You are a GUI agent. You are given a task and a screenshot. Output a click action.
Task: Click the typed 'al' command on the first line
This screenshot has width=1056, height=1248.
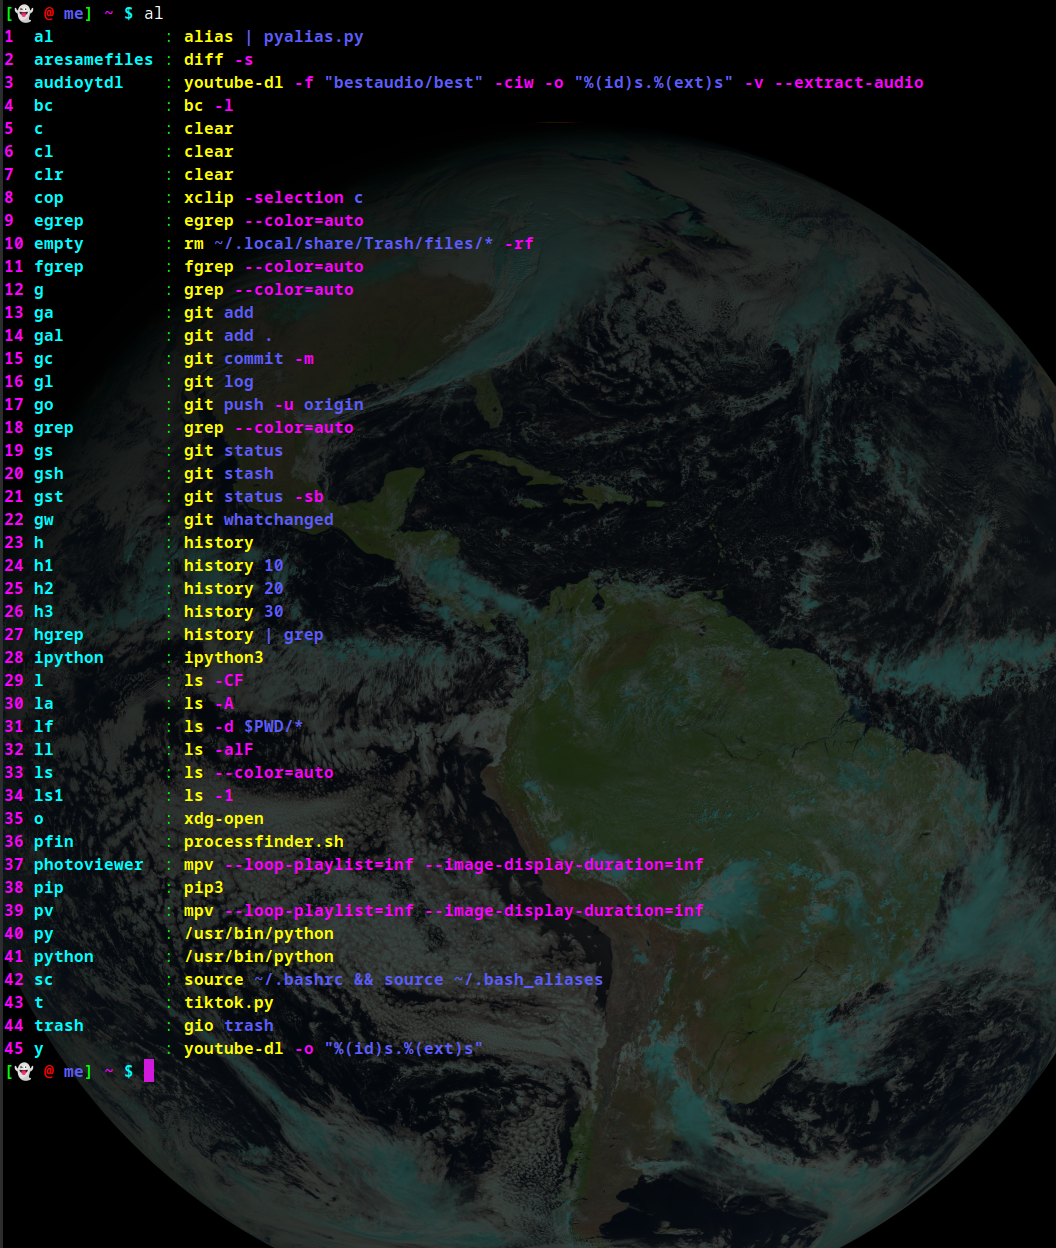(x=154, y=13)
